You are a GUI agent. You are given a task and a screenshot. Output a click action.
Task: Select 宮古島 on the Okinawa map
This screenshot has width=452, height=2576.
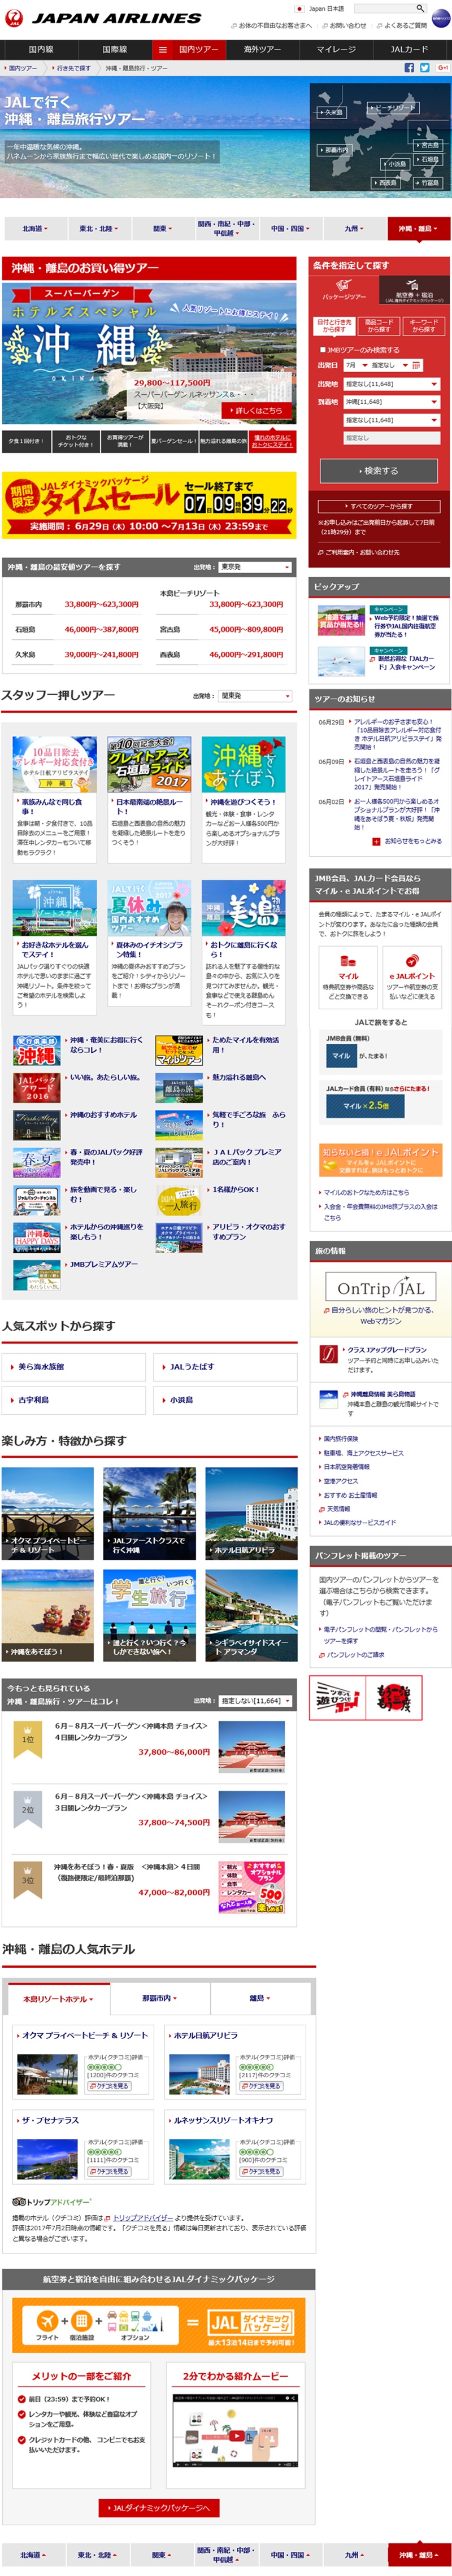(x=429, y=145)
